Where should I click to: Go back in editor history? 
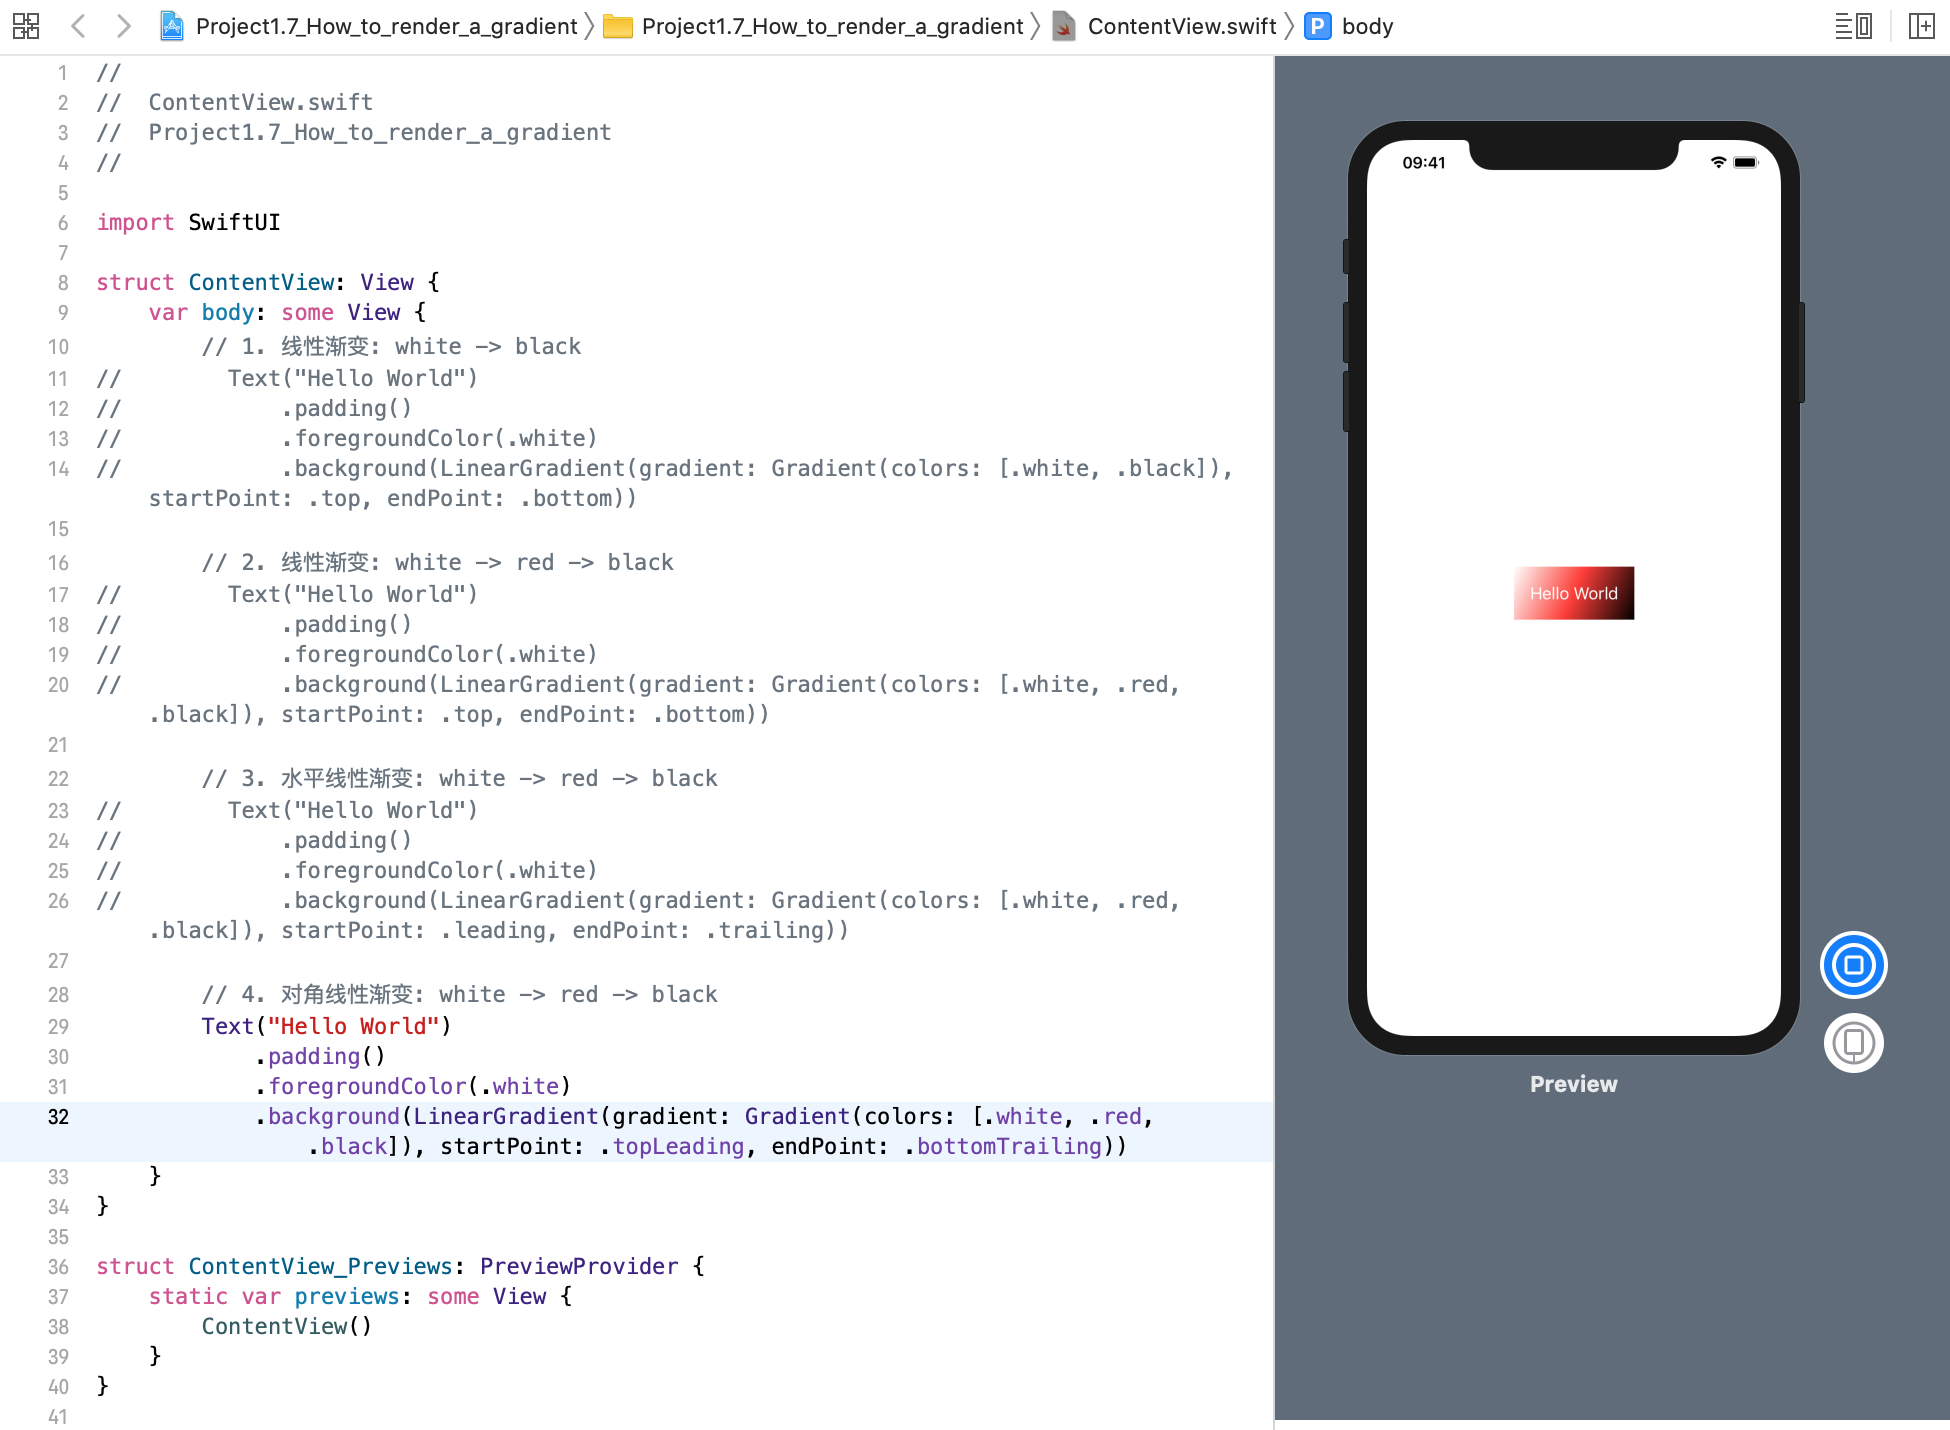78,26
